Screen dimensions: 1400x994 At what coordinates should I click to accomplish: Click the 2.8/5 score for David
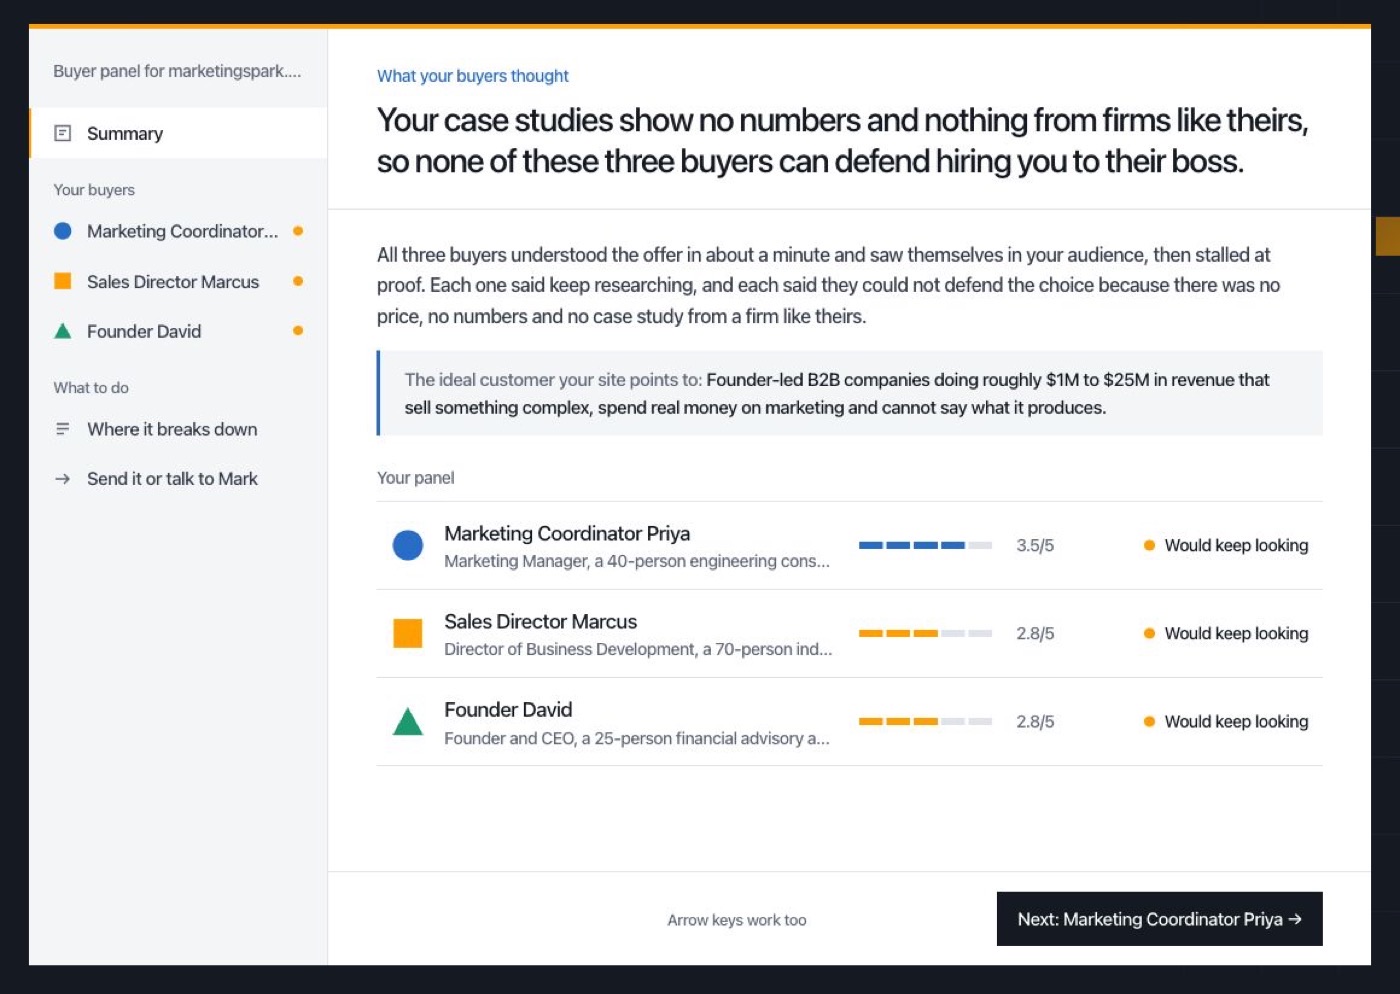point(1035,721)
